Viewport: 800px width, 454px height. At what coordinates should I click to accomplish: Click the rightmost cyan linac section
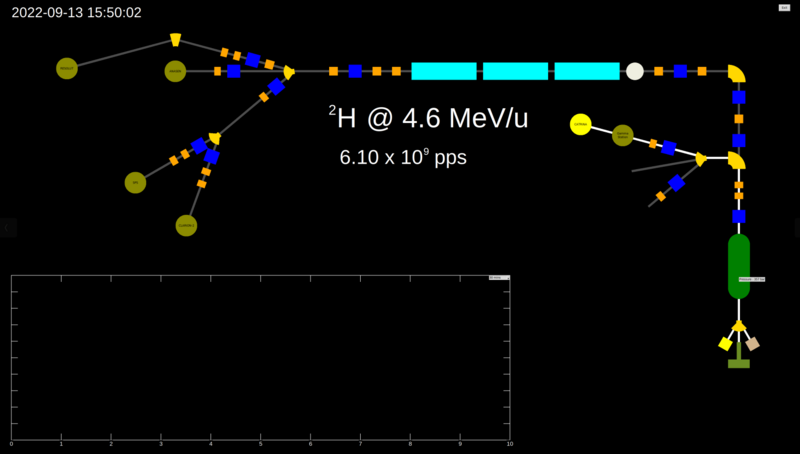[x=587, y=71]
